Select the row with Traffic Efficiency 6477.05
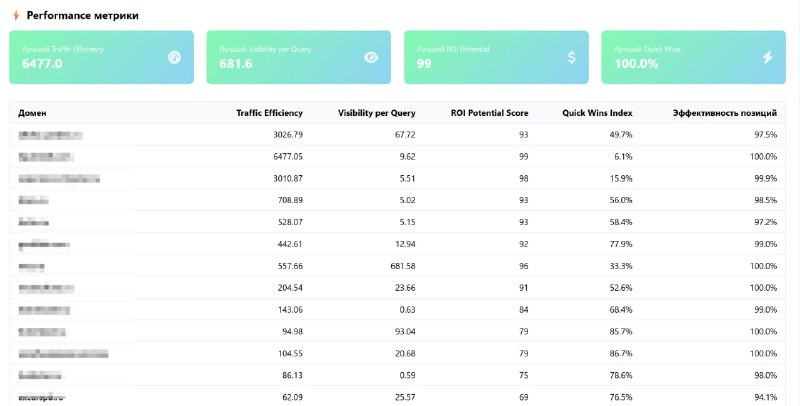This screenshot has width=800, height=406. click(x=397, y=157)
